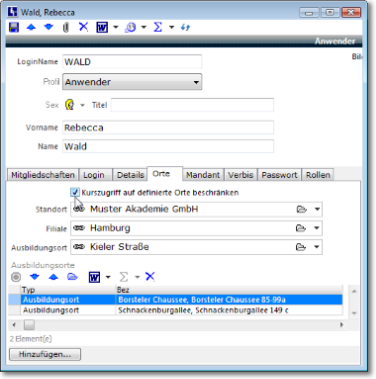Open the Rollen tab
Image resolution: width=376 pixels, height=379 pixels.
318,175
